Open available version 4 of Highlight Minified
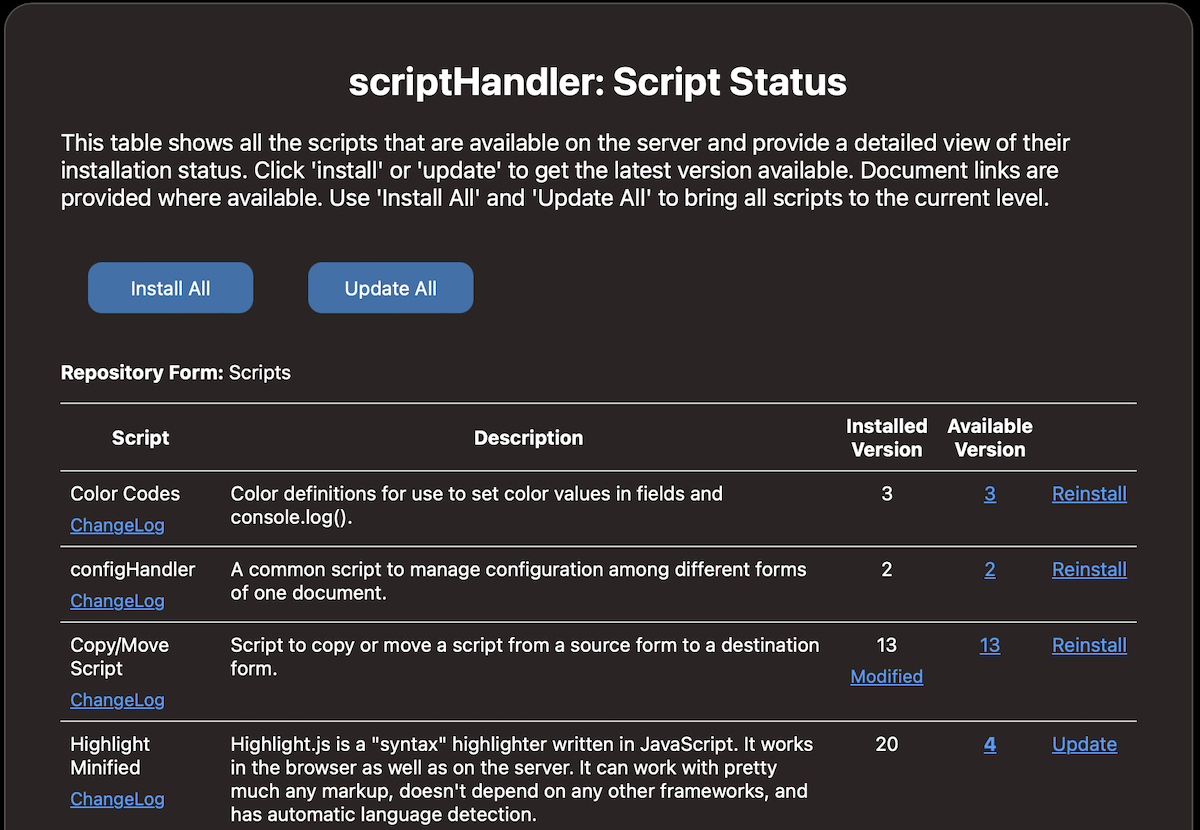 990,744
